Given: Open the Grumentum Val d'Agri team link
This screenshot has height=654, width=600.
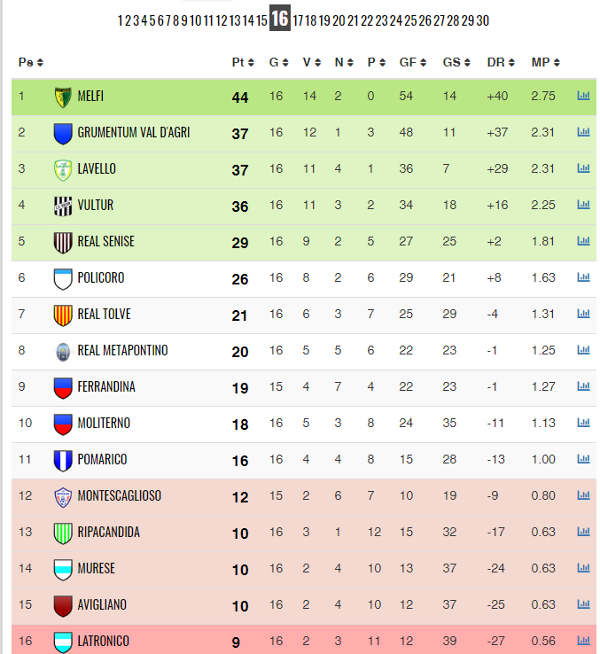Looking at the screenshot, I should 133,132.
